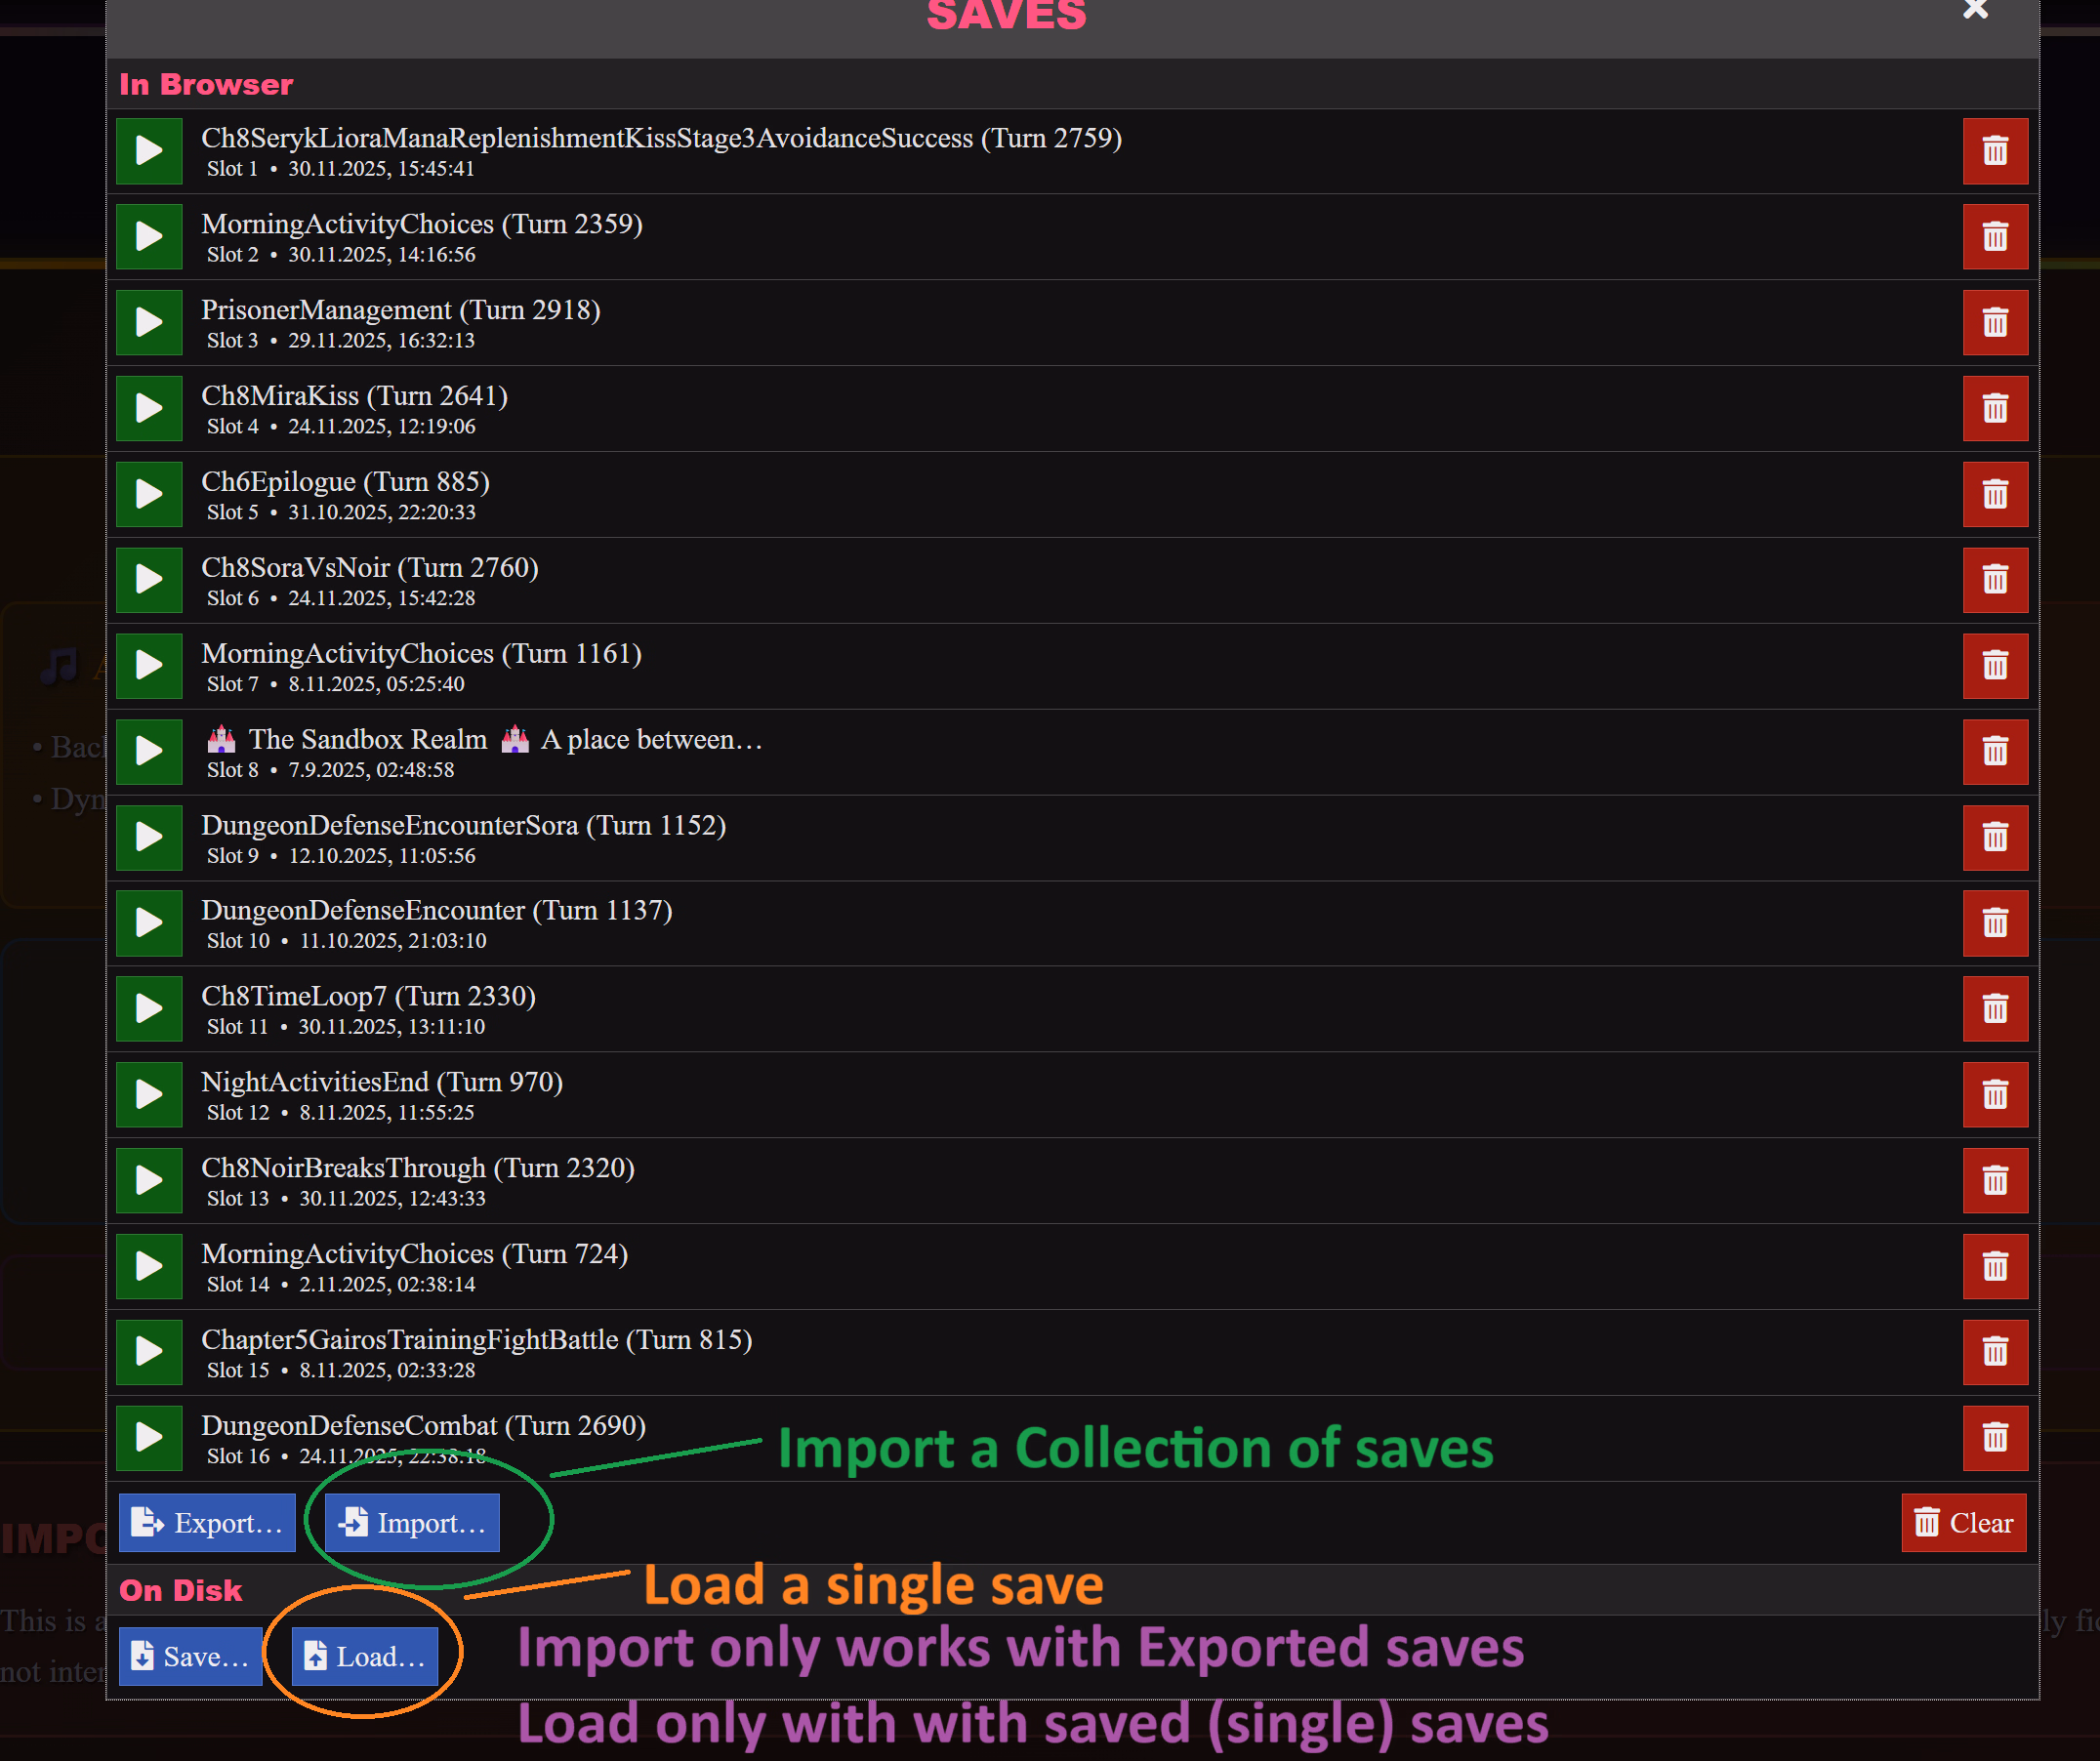Delete the DungeonDefenseEncounterSora save in Slot 9

(1994, 837)
